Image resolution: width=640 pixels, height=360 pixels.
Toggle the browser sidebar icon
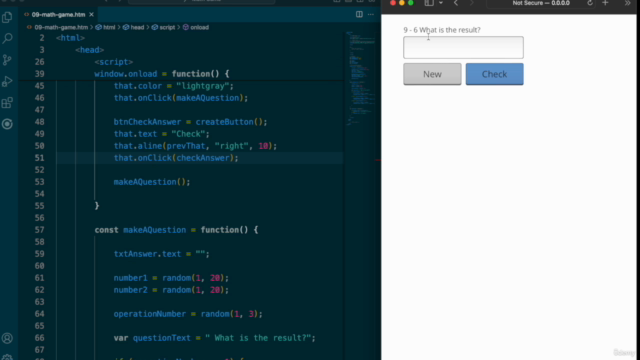(429, 3)
